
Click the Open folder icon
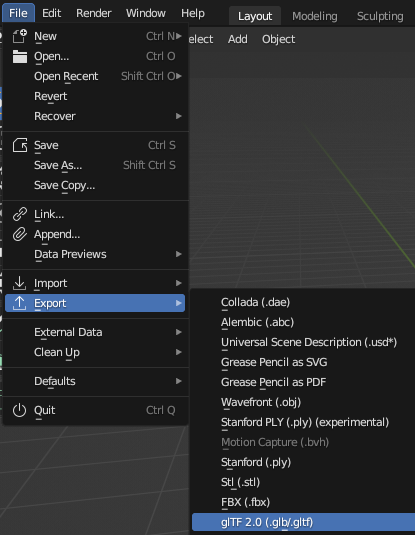[20, 56]
